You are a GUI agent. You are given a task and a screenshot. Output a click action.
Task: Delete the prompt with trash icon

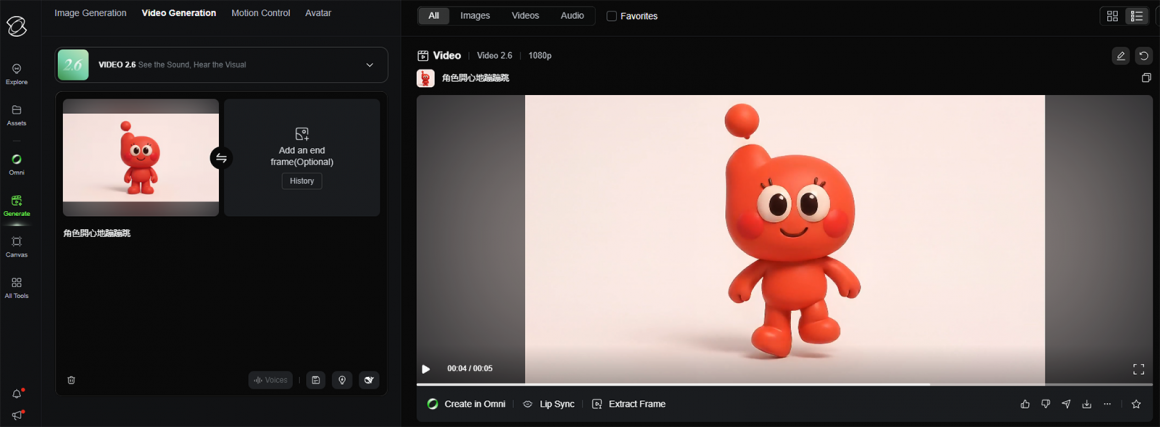coord(71,380)
